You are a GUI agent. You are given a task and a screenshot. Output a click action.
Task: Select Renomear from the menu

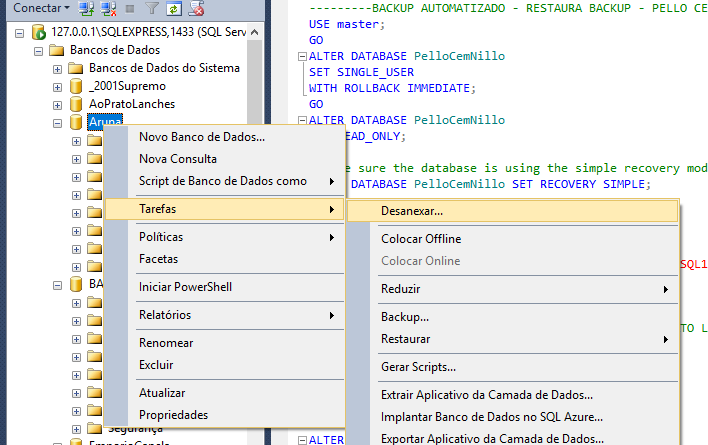(224, 343)
